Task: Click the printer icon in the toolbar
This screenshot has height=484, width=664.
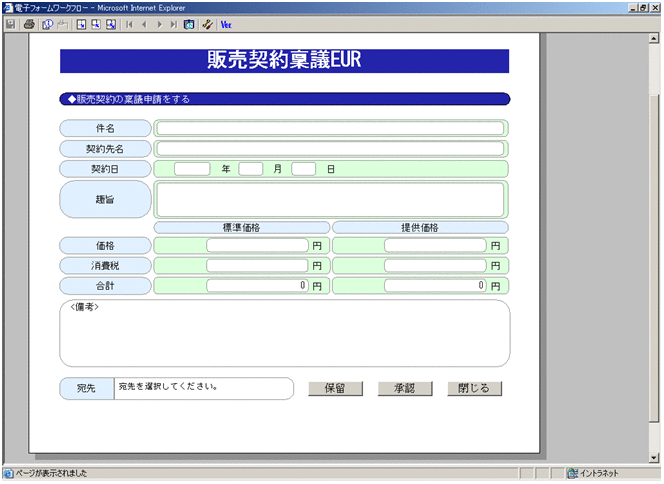Action: pyautogui.click(x=29, y=23)
